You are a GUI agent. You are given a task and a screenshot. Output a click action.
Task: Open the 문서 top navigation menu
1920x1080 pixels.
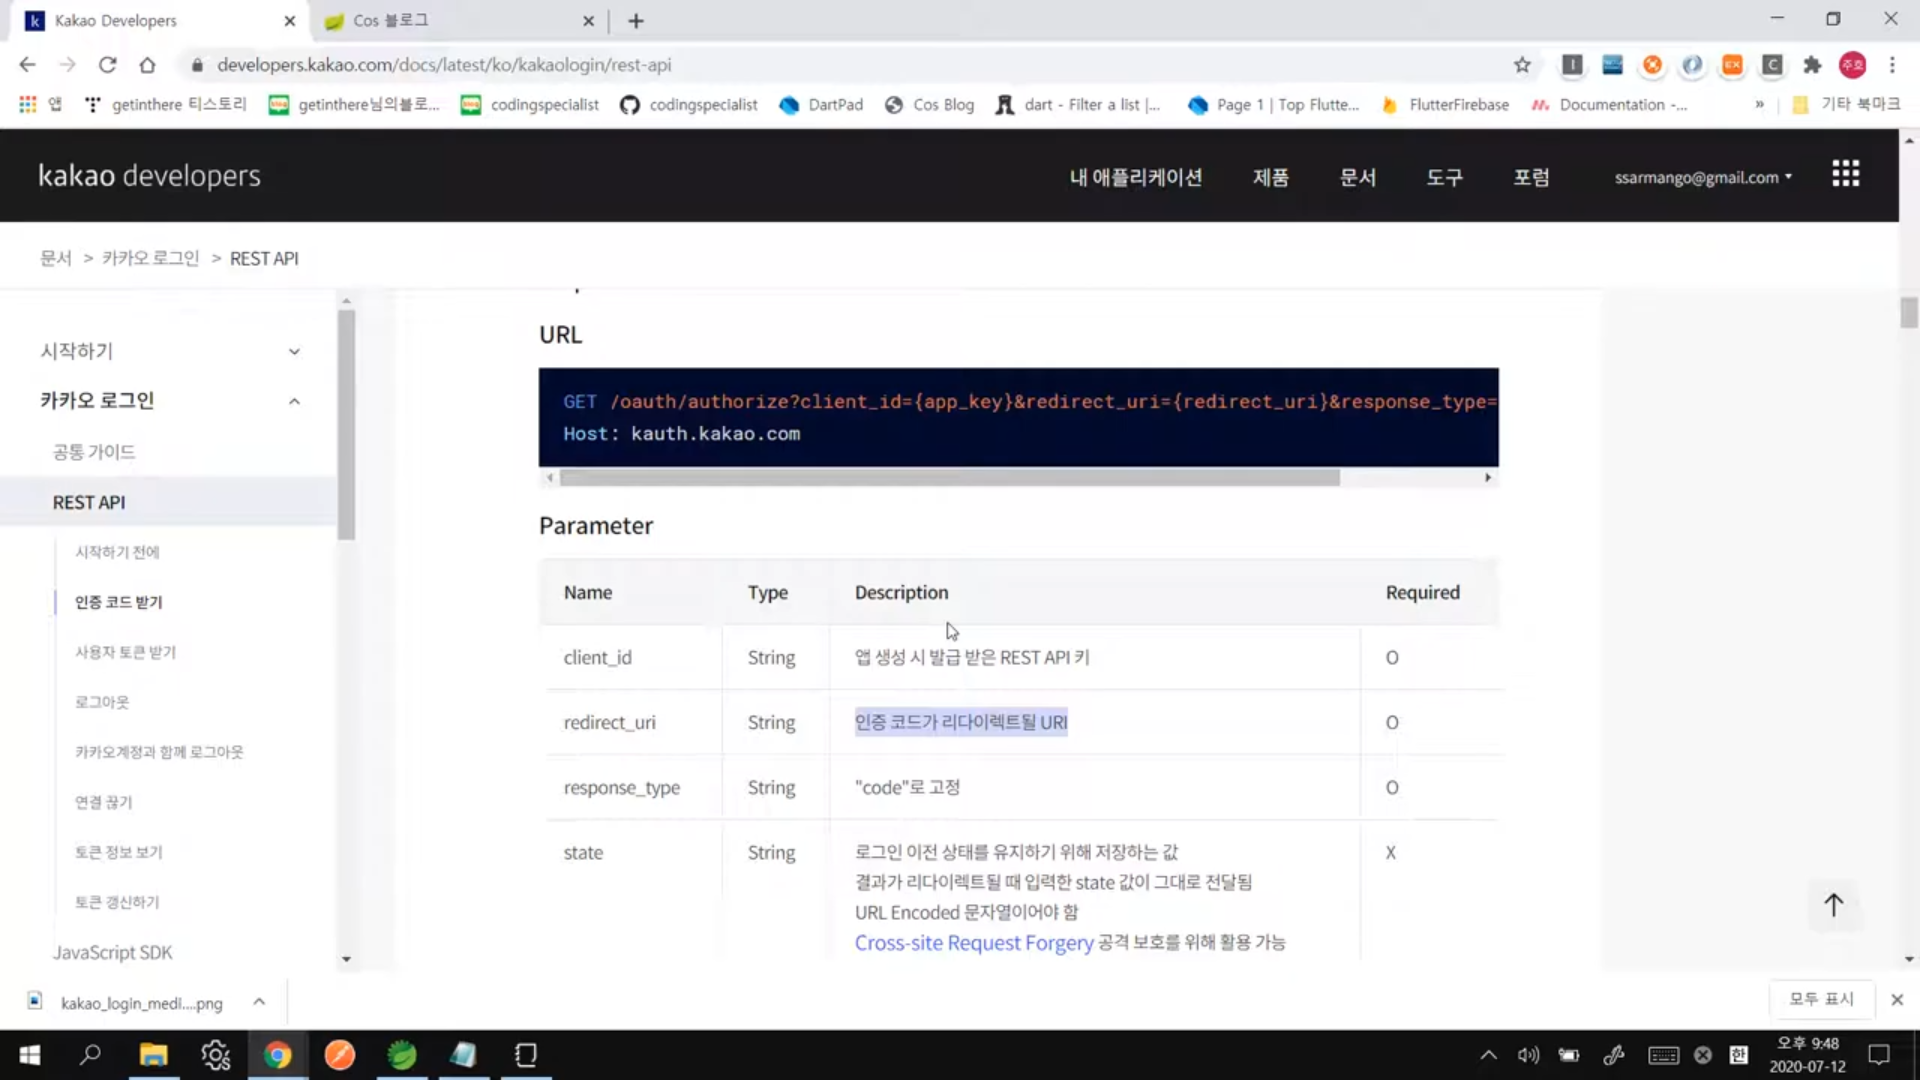(x=1357, y=177)
